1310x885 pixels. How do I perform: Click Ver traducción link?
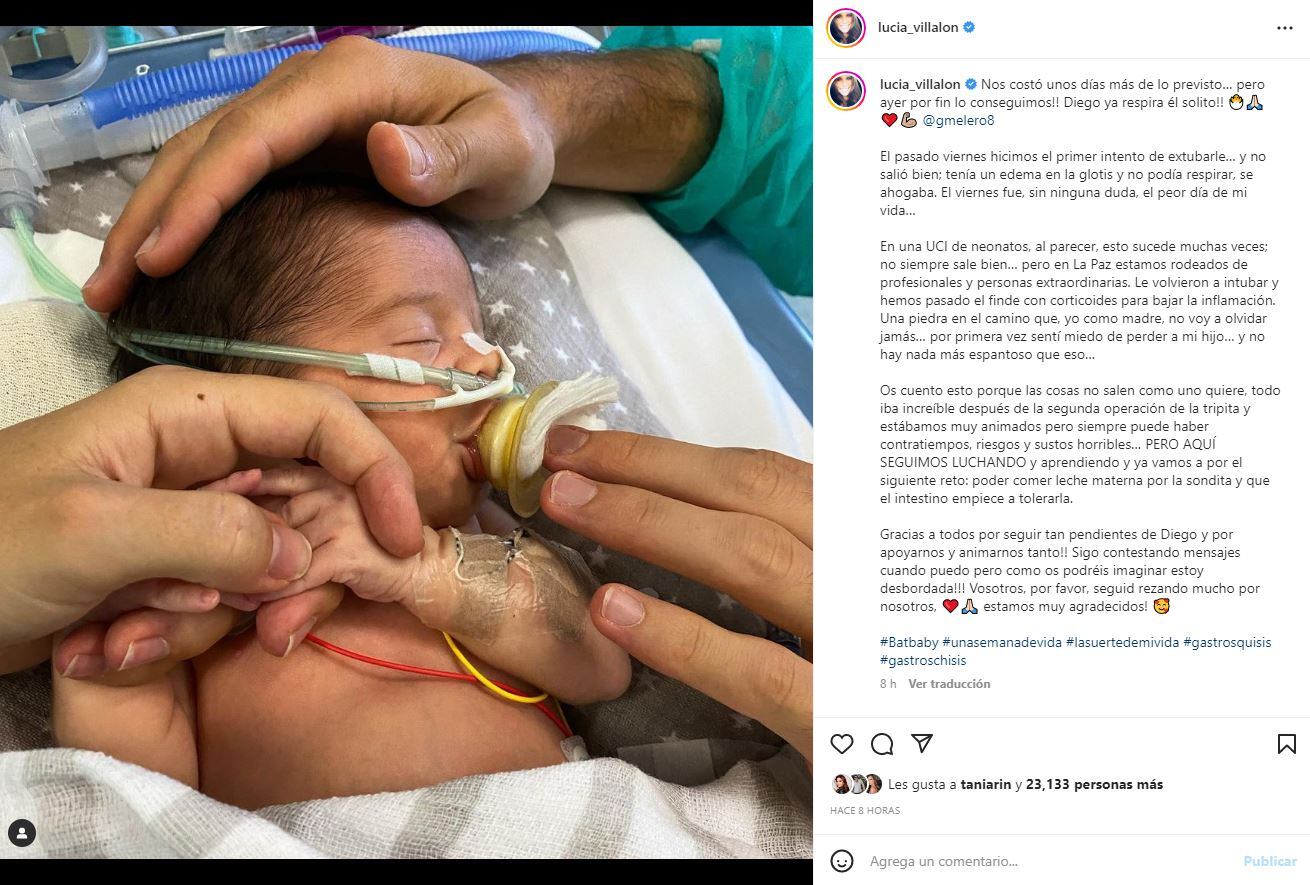pos(949,684)
